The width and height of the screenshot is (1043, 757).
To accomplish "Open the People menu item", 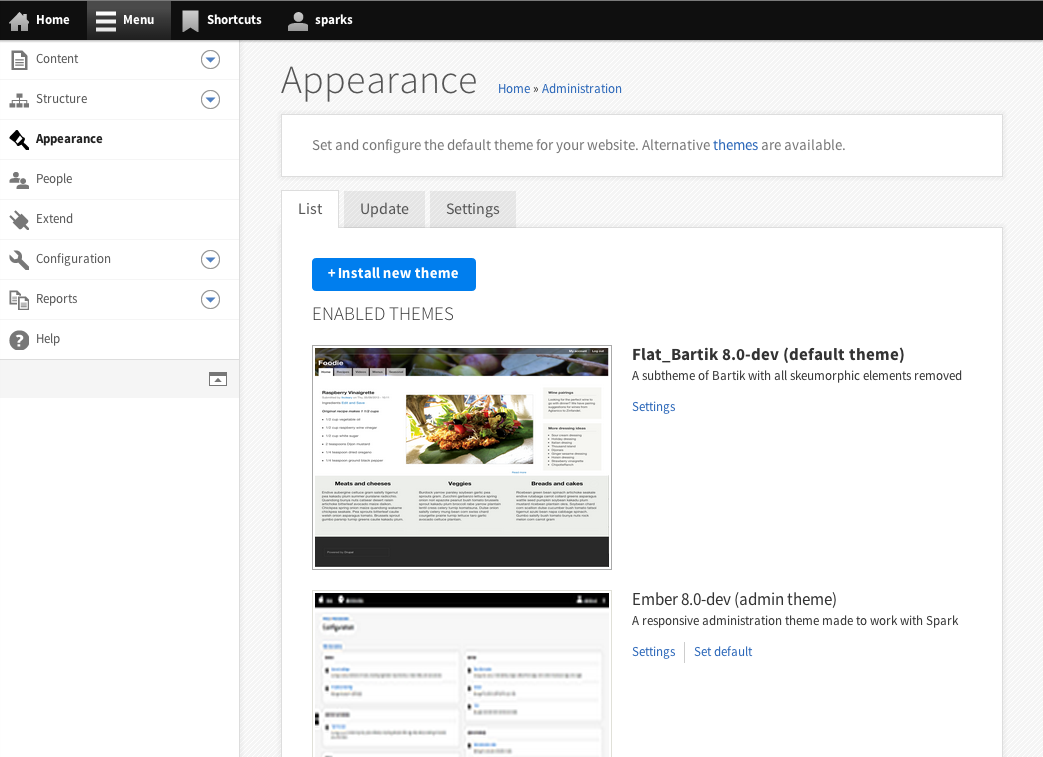I will pos(54,178).
